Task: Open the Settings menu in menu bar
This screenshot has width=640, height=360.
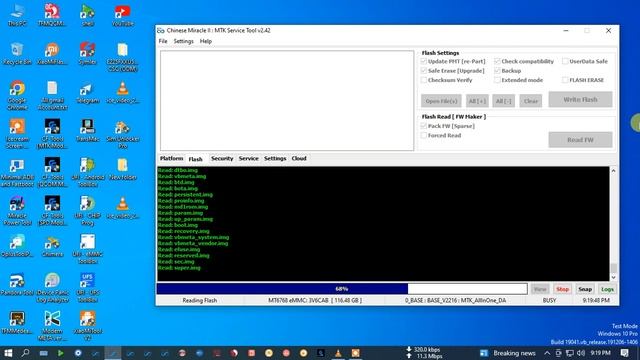Action: pyautogui.click(x=183, y=41)
